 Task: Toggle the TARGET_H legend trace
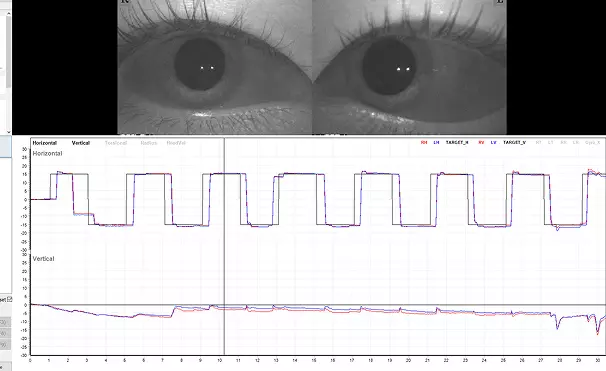click(457, 143)
